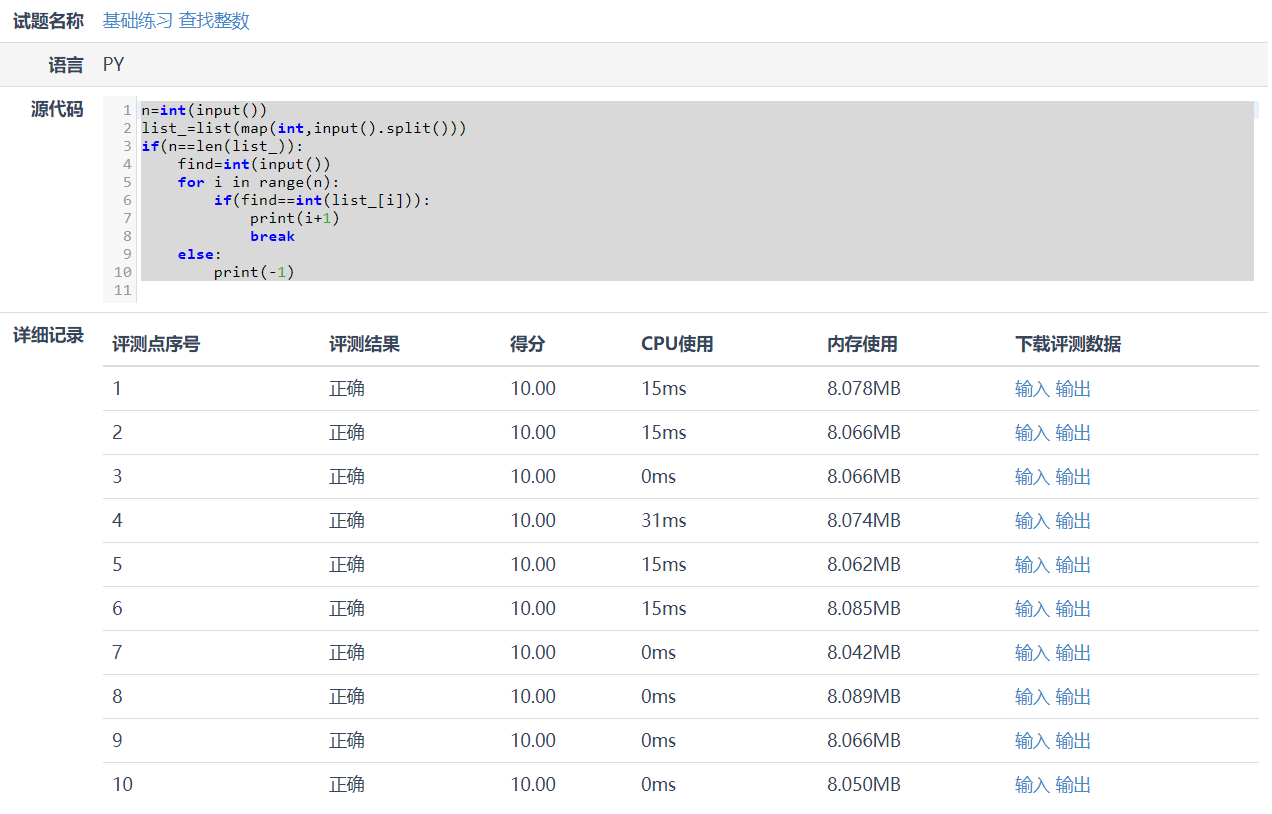Click score 10.00 for test point 5

pos(533,565)
